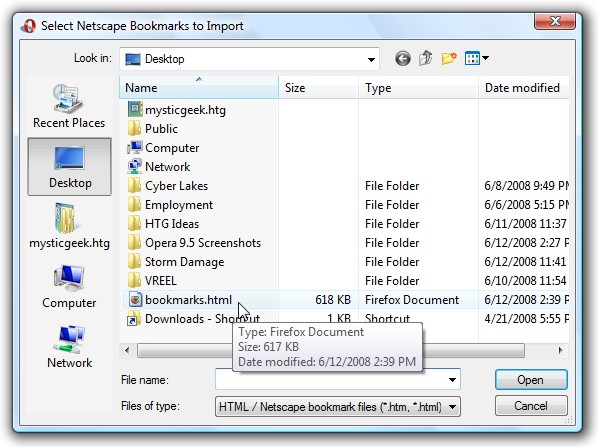Click the 6/8/2008 9:49 date cell
The width and height of the screenshot is (598, 447).
pyautogui.click(x=527, y=186)
